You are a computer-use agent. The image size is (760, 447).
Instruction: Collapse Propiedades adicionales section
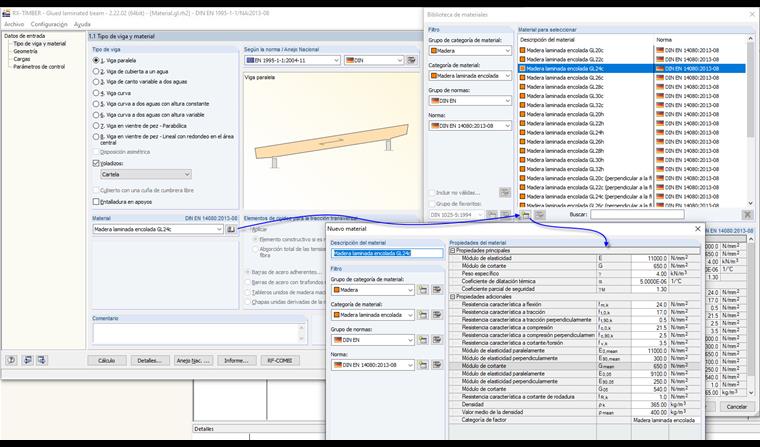pyautogui.click(x=453, y=297)
